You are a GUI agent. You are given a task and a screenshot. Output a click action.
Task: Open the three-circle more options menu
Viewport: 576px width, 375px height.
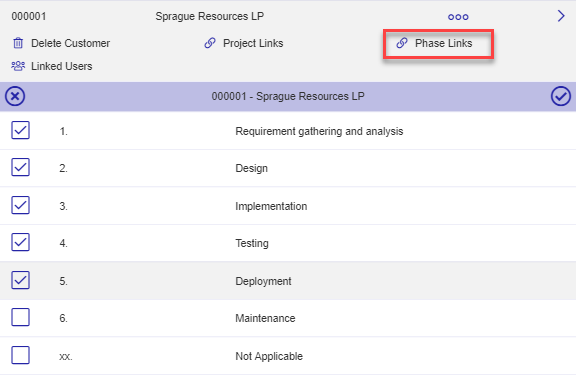click(x=458, y=17)
